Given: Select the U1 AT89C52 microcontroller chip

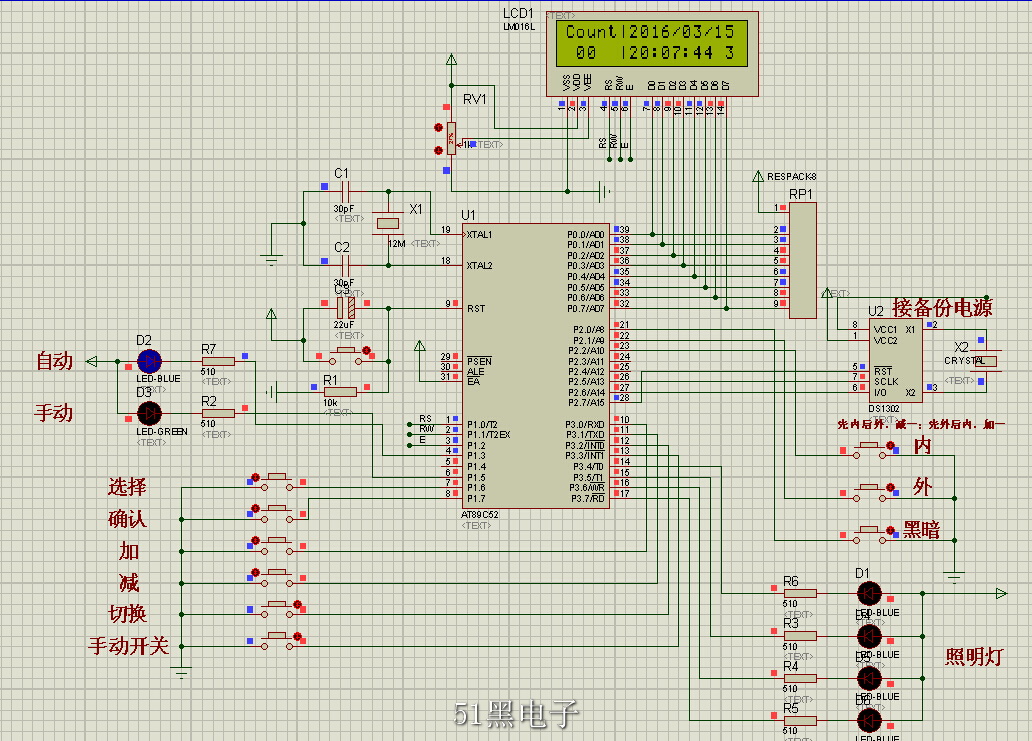Looking at the screenshot, I should click(536, 366).
